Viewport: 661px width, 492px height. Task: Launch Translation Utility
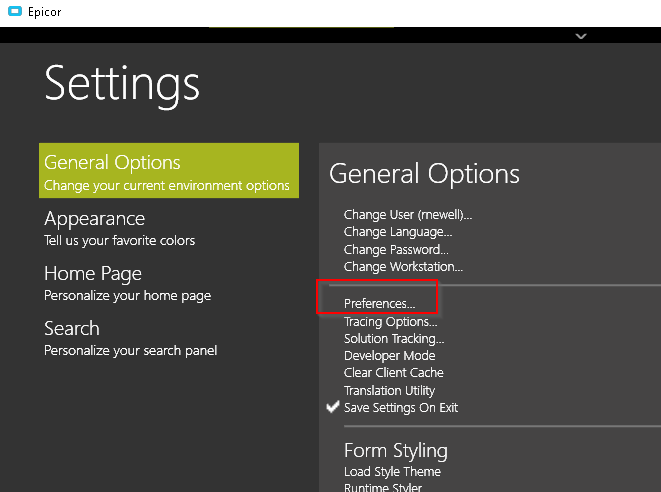tap(389, 390)
